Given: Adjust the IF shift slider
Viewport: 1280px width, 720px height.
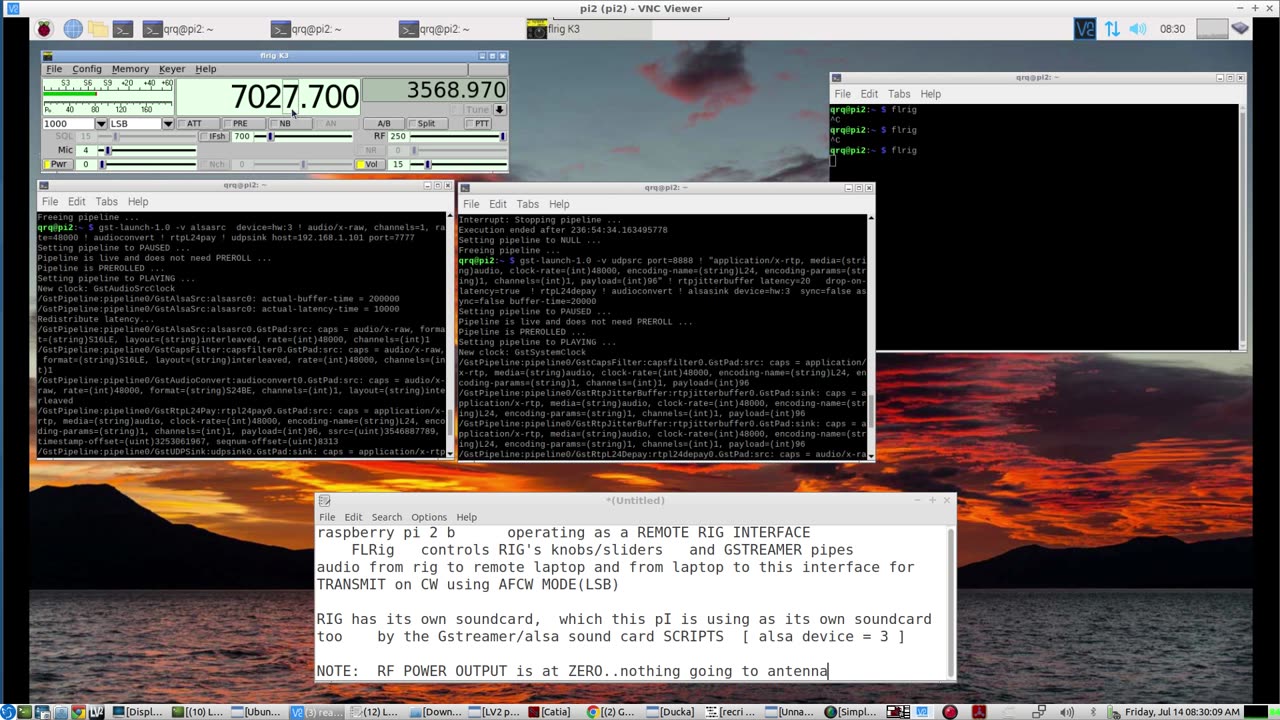Looking at the screenshot, I should [x=304, y=137].
